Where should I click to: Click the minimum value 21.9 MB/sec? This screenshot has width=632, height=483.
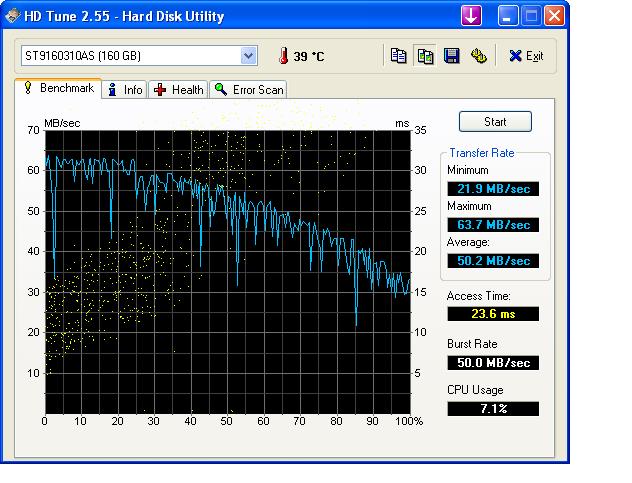[x=493, y=189]
